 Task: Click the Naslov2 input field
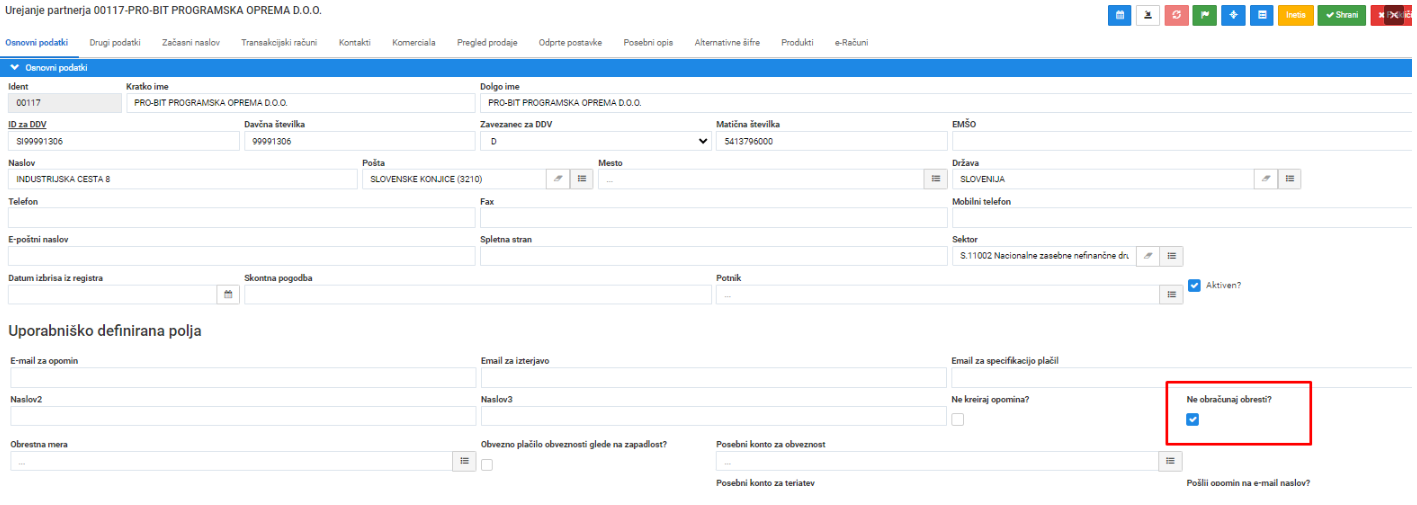tap(243, 416)
